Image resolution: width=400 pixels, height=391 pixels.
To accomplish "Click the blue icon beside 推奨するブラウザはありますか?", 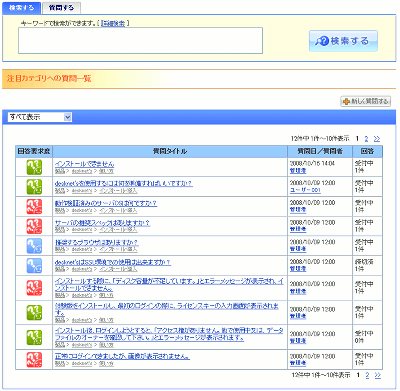I will (34, 246).
